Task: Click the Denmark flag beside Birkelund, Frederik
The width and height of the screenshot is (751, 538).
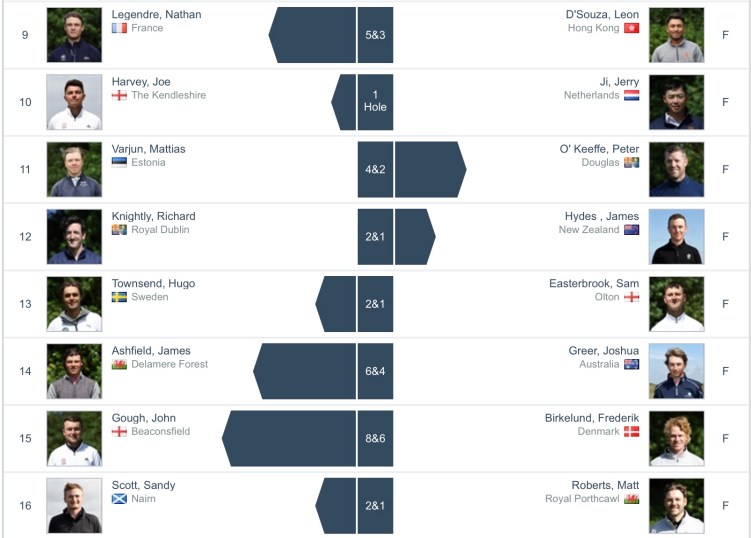Action: (x=631, y=432)
